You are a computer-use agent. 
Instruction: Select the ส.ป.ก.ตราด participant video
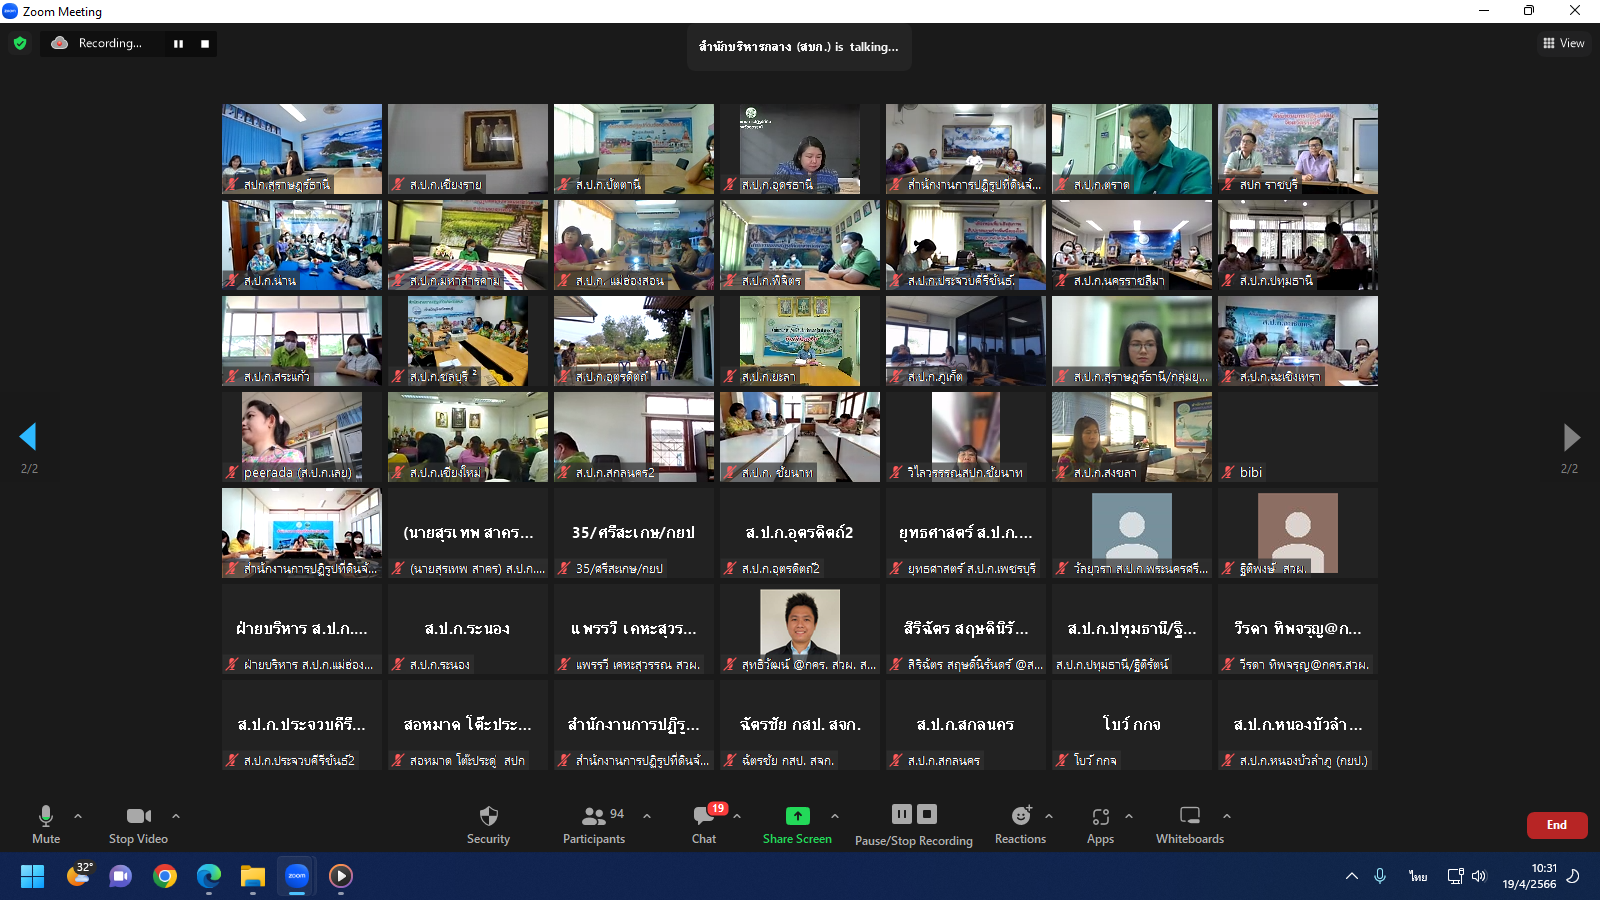click(1132, 149)
